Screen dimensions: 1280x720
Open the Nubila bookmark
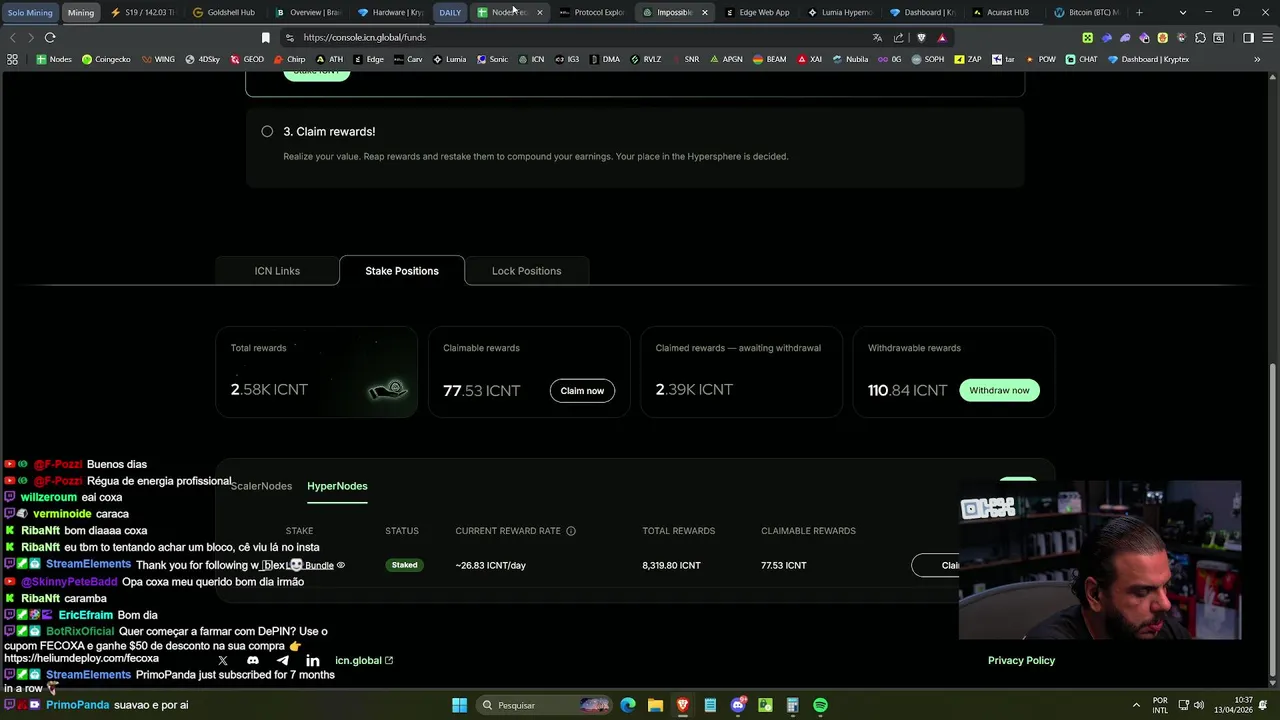pos(850,59)
